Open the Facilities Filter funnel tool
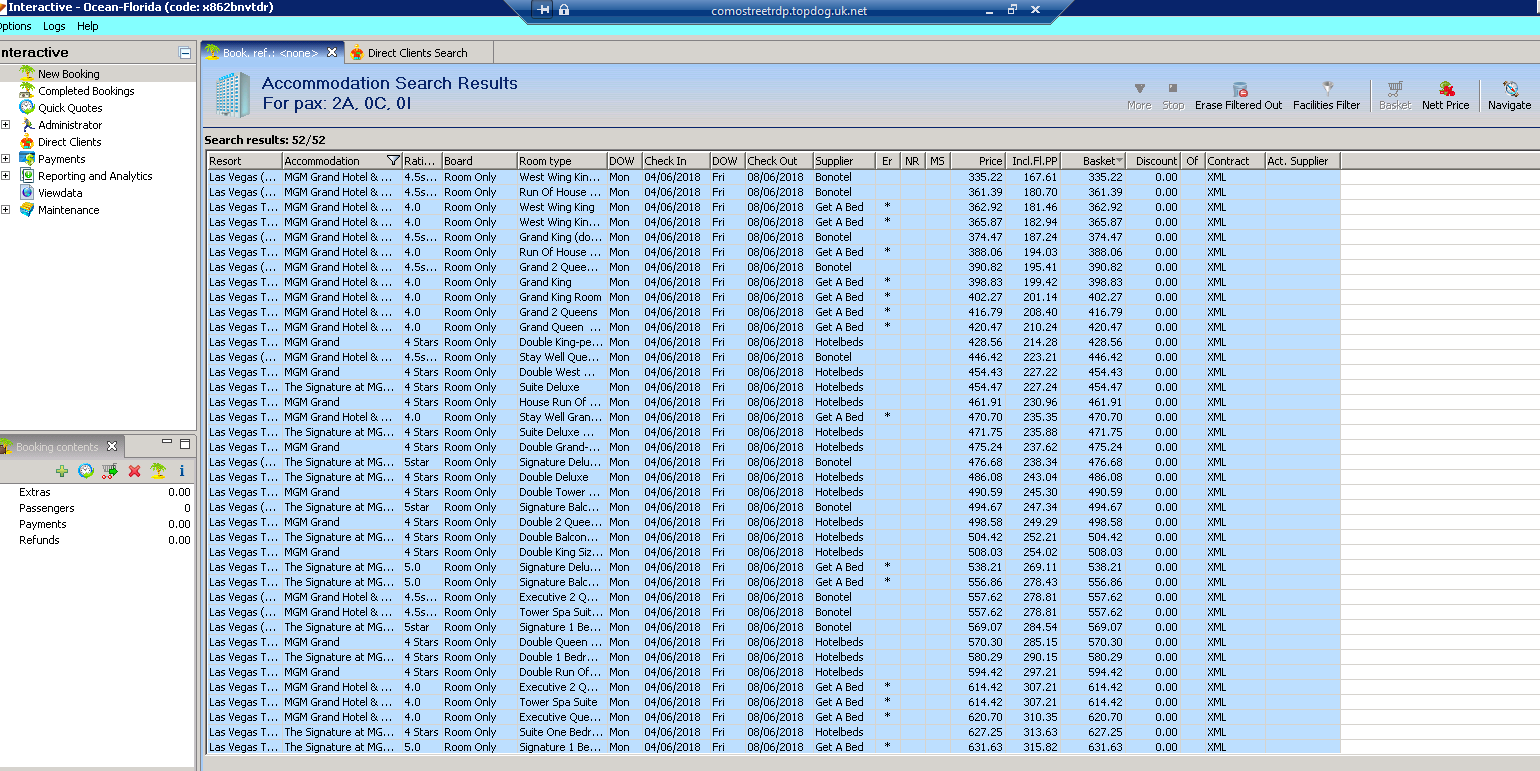The image size is (1540, 771). 1327,89
